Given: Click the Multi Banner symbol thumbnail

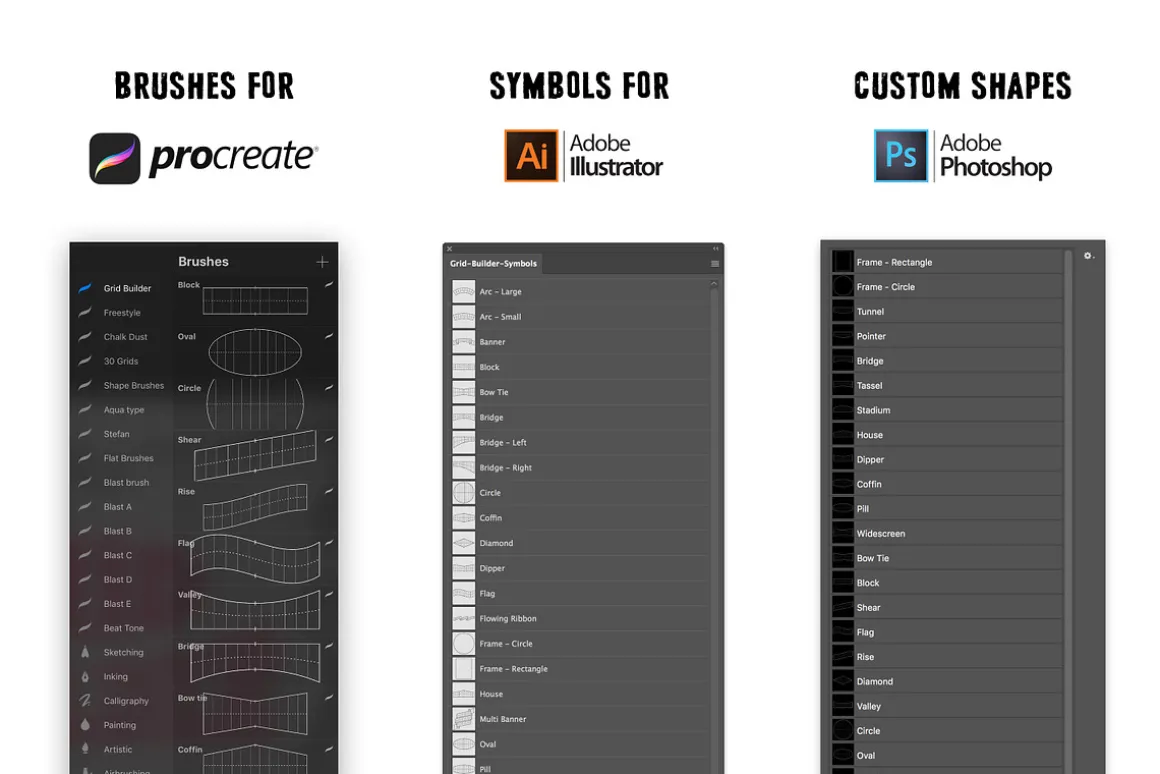Looking at the screenshot, I should click(x=464, y=719).
